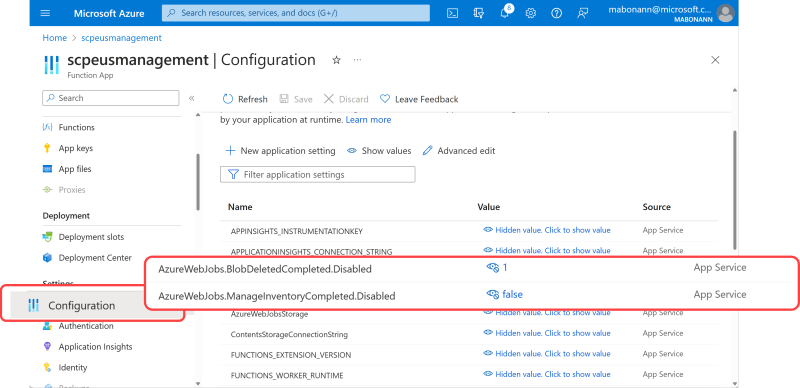This screenshot has width=800, height=388.
Task: Open APPLICATIONINSIGHTS_CONNECTION_STRING setting
Action: pyautogui.click(x=311, y=251)
